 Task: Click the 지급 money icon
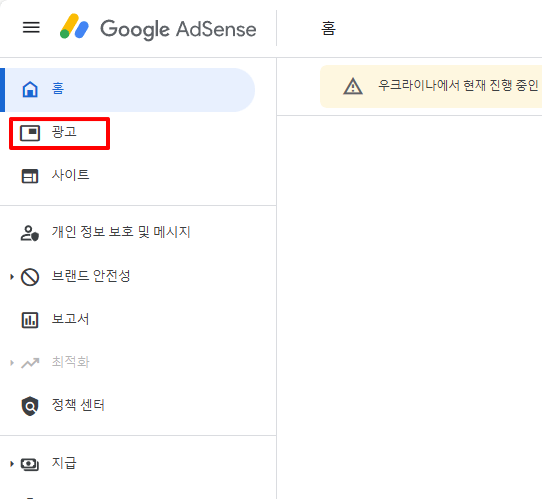pos(30,464)
